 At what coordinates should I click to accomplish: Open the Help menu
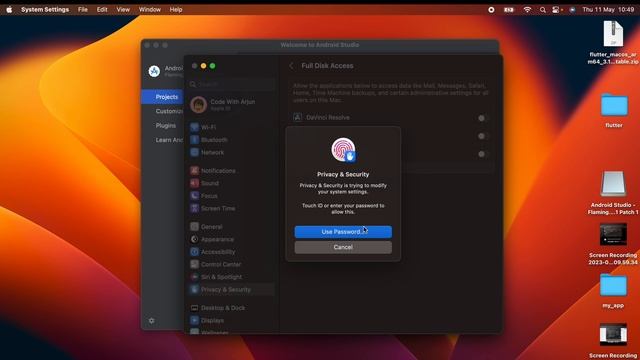176,9
